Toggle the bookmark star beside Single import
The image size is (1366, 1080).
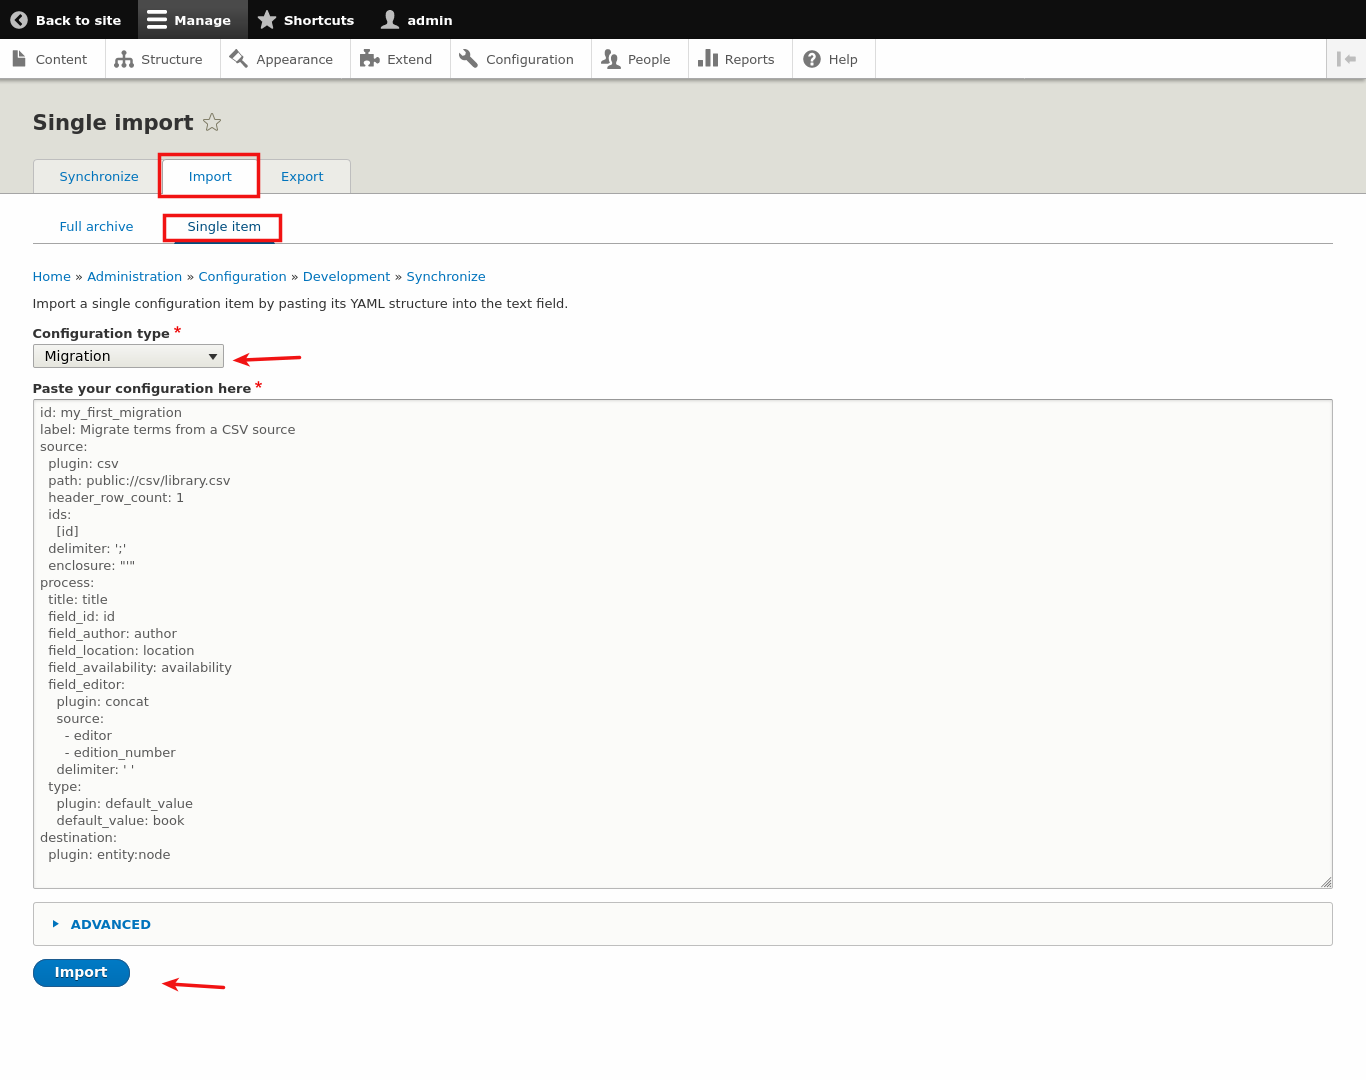tap(212, 122)
